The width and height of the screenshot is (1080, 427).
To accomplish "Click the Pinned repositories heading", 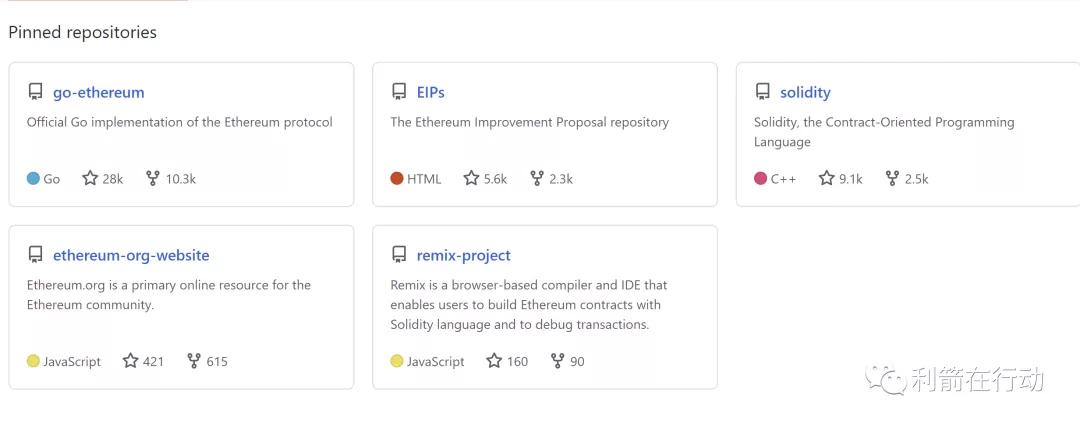I will click(82, 32).
